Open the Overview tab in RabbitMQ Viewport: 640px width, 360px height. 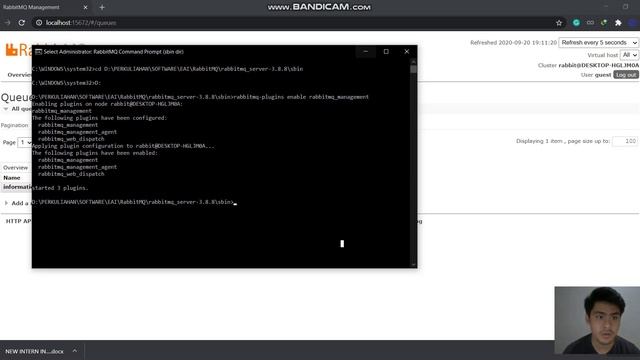click(x=19, y=75)
